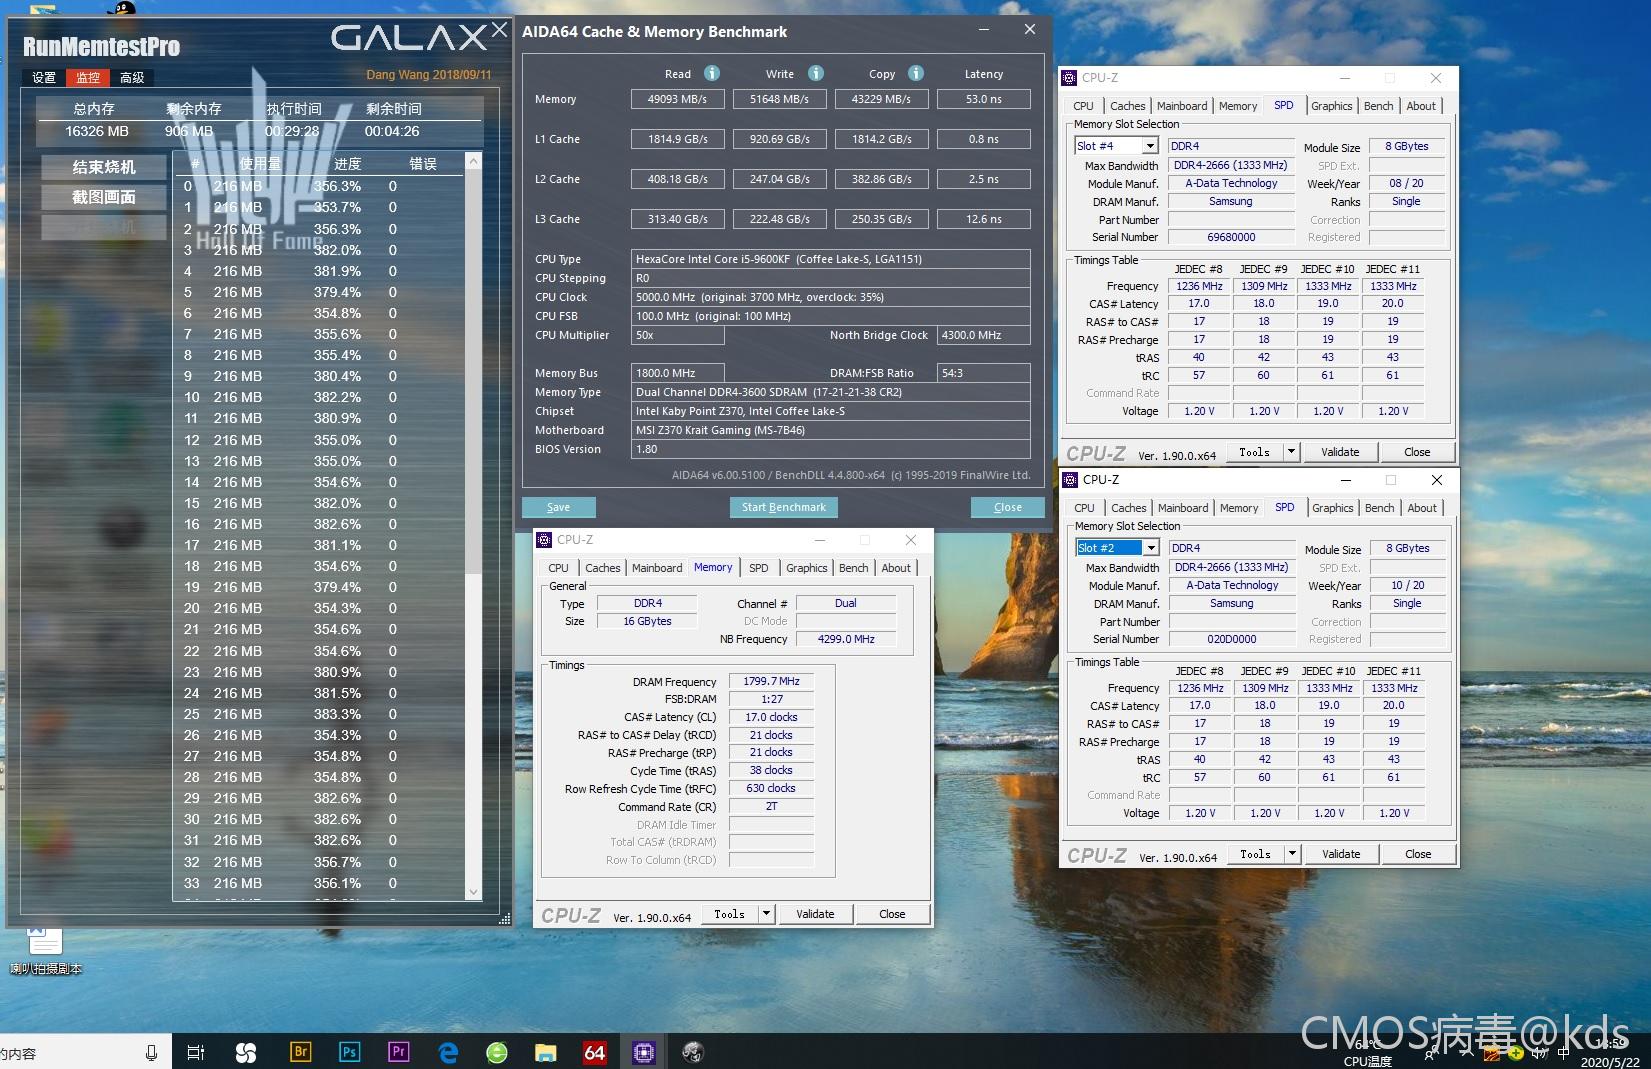
Task: Click the CPU Type field in AIDA64
Action: click(x=831, y=259)
